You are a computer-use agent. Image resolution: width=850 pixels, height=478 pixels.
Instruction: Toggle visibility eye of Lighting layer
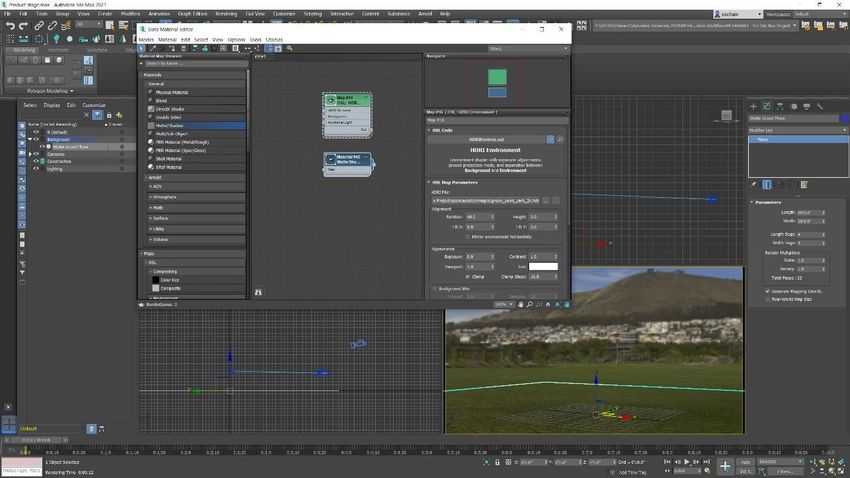36,169
